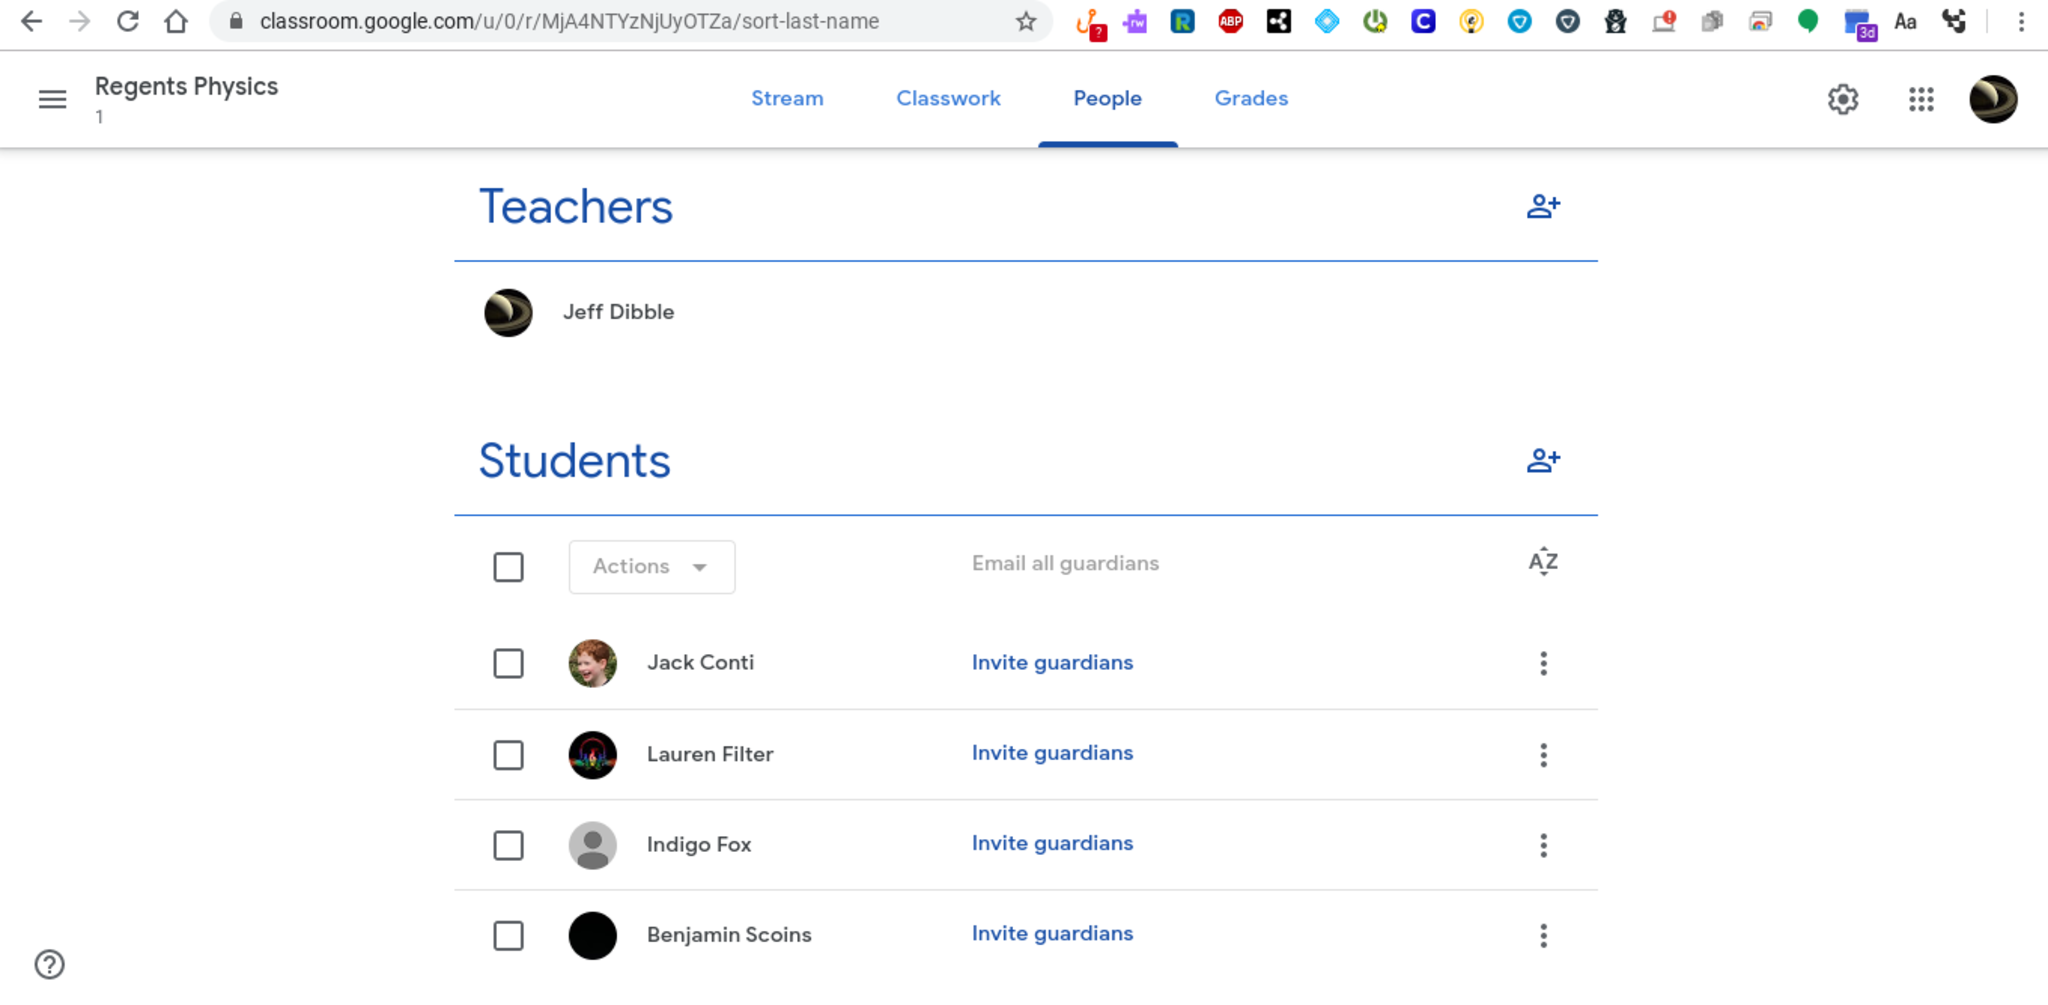2048x1005 pixels.
Task: Click the browser address bar URL
Action: [569, 21]
